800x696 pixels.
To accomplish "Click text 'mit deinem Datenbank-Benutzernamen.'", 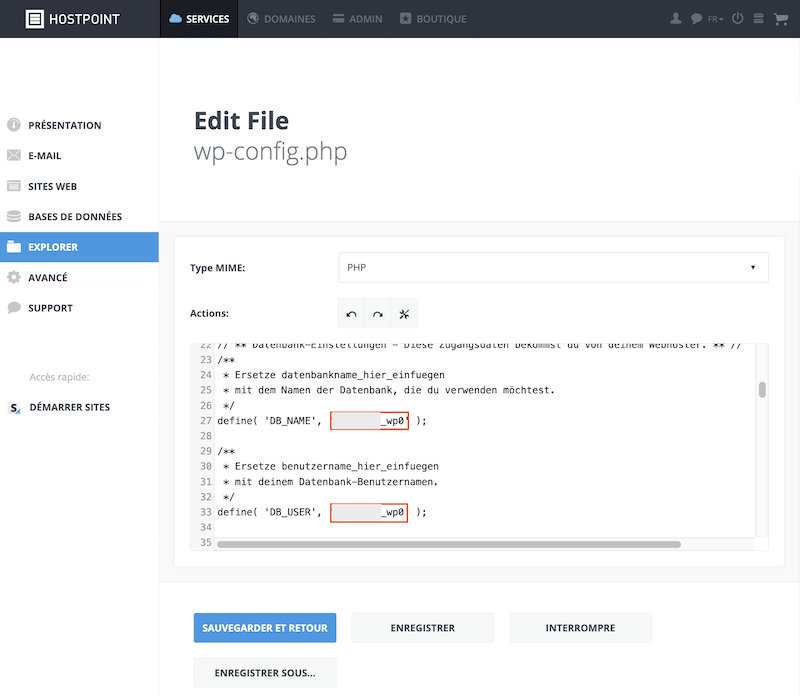I will [336, 482].
